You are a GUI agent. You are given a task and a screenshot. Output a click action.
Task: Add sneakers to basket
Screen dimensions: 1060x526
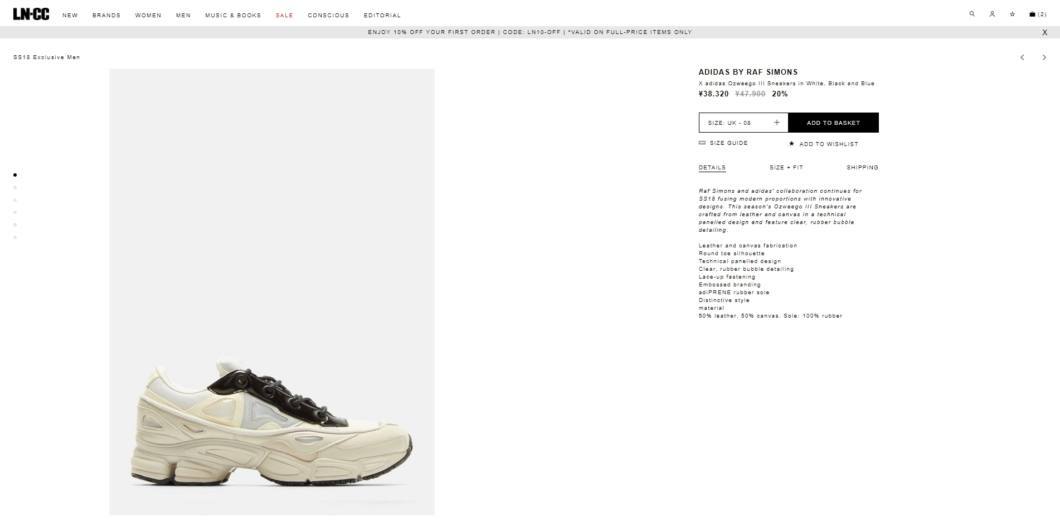click(x=834, y=122)
